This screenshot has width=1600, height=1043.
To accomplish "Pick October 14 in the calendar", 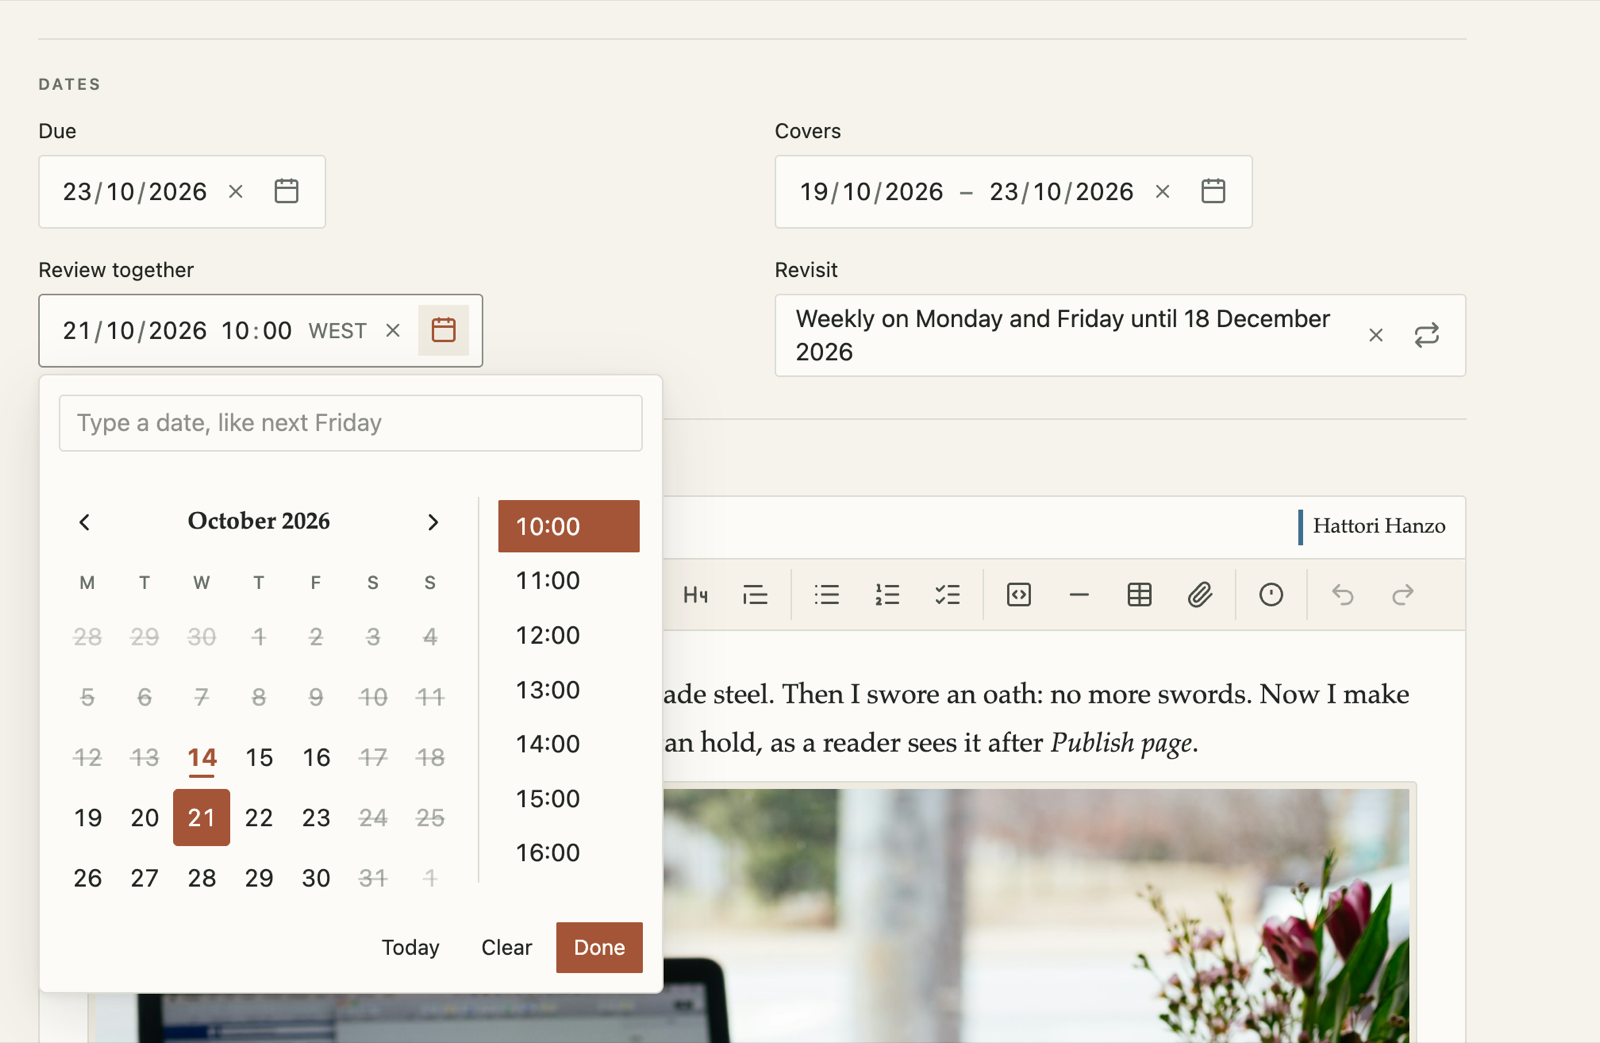I will coord(202,758).
